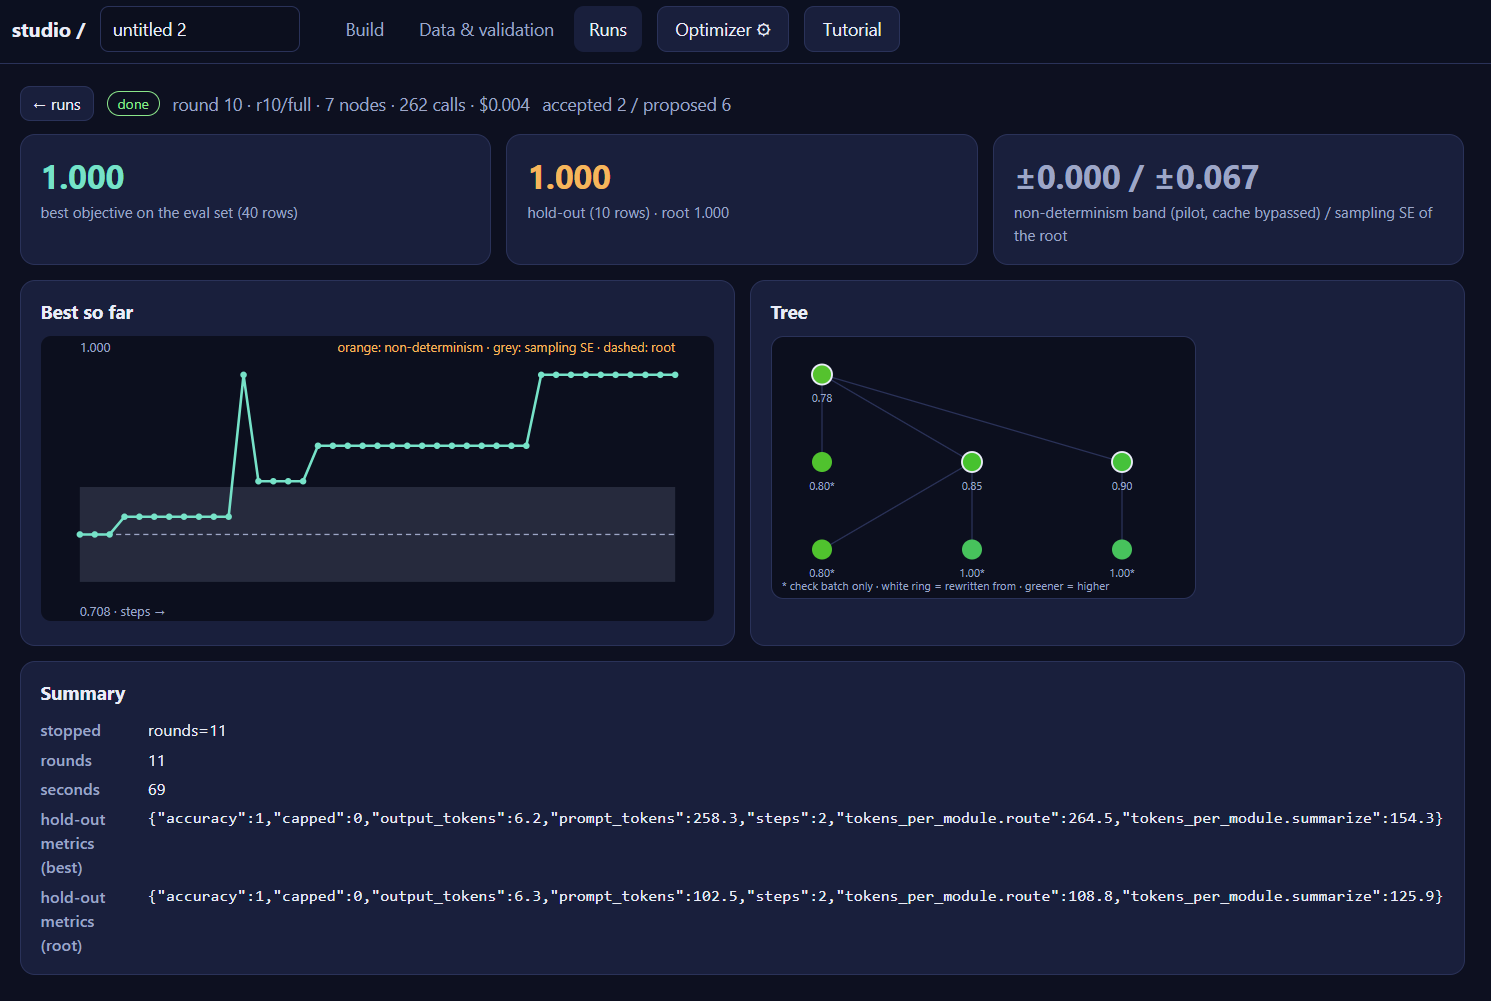Click the rounds value '11'
This screenshot has width=1491, height=1001.
pyautogui.click(x=156, y=761)
